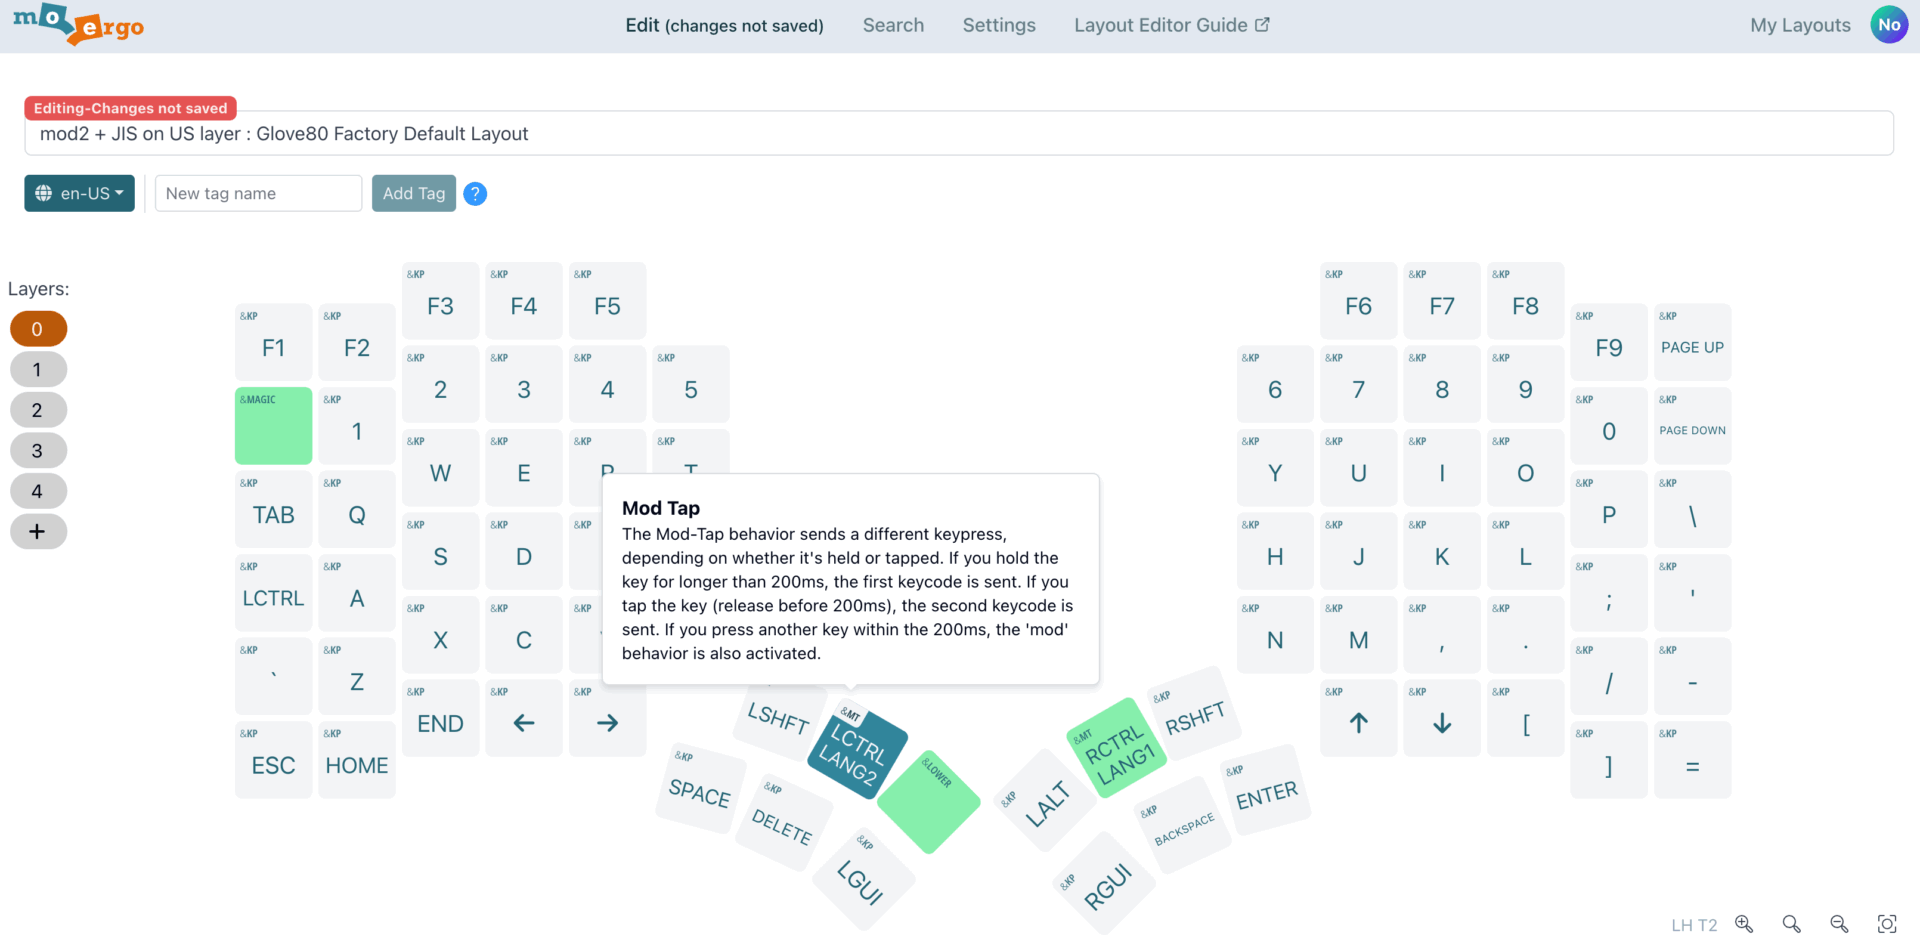Click the blue question mark help icon
This screenshot has width=1920, height=946.
[x=475, y=194]
